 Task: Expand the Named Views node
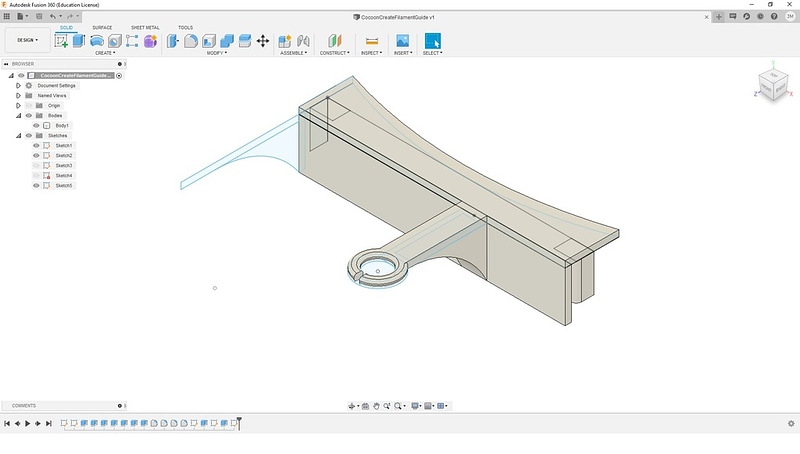18,95
